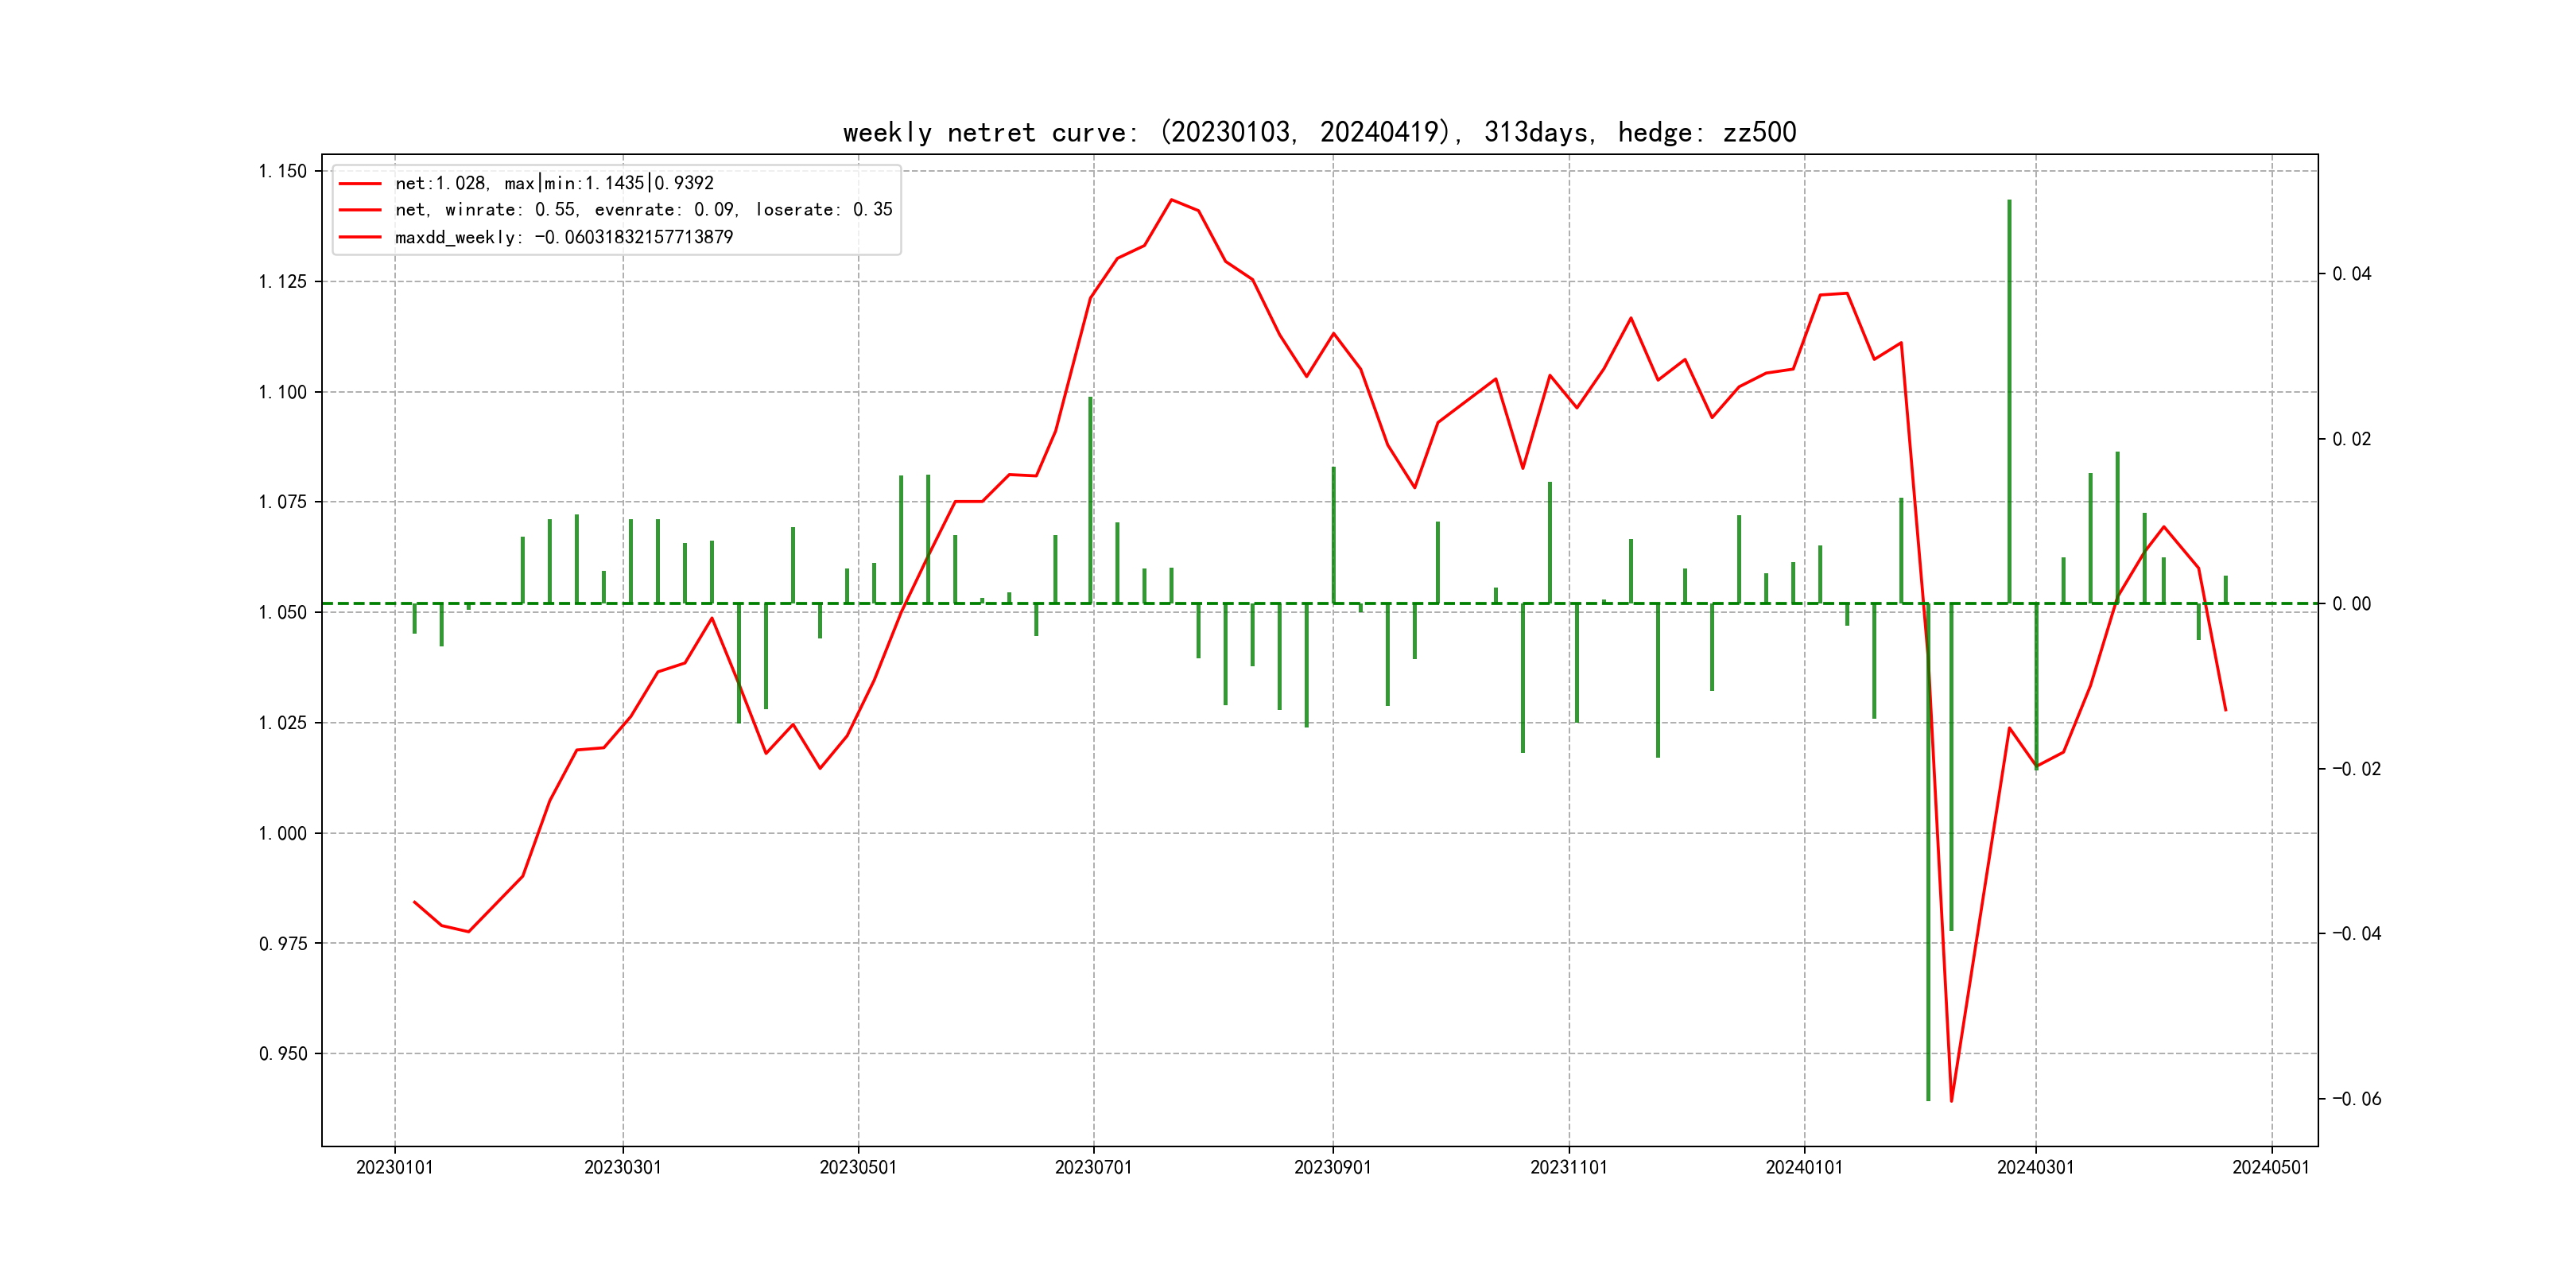
Task: Click the 20230501 x-axis tick label
Action: coord(858,1167)
